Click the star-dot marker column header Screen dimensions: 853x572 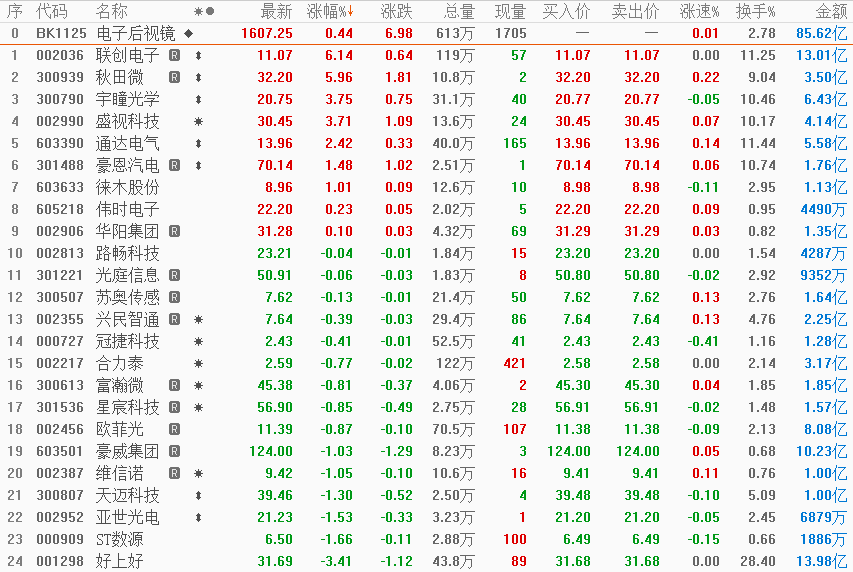(x=204, y=11)
